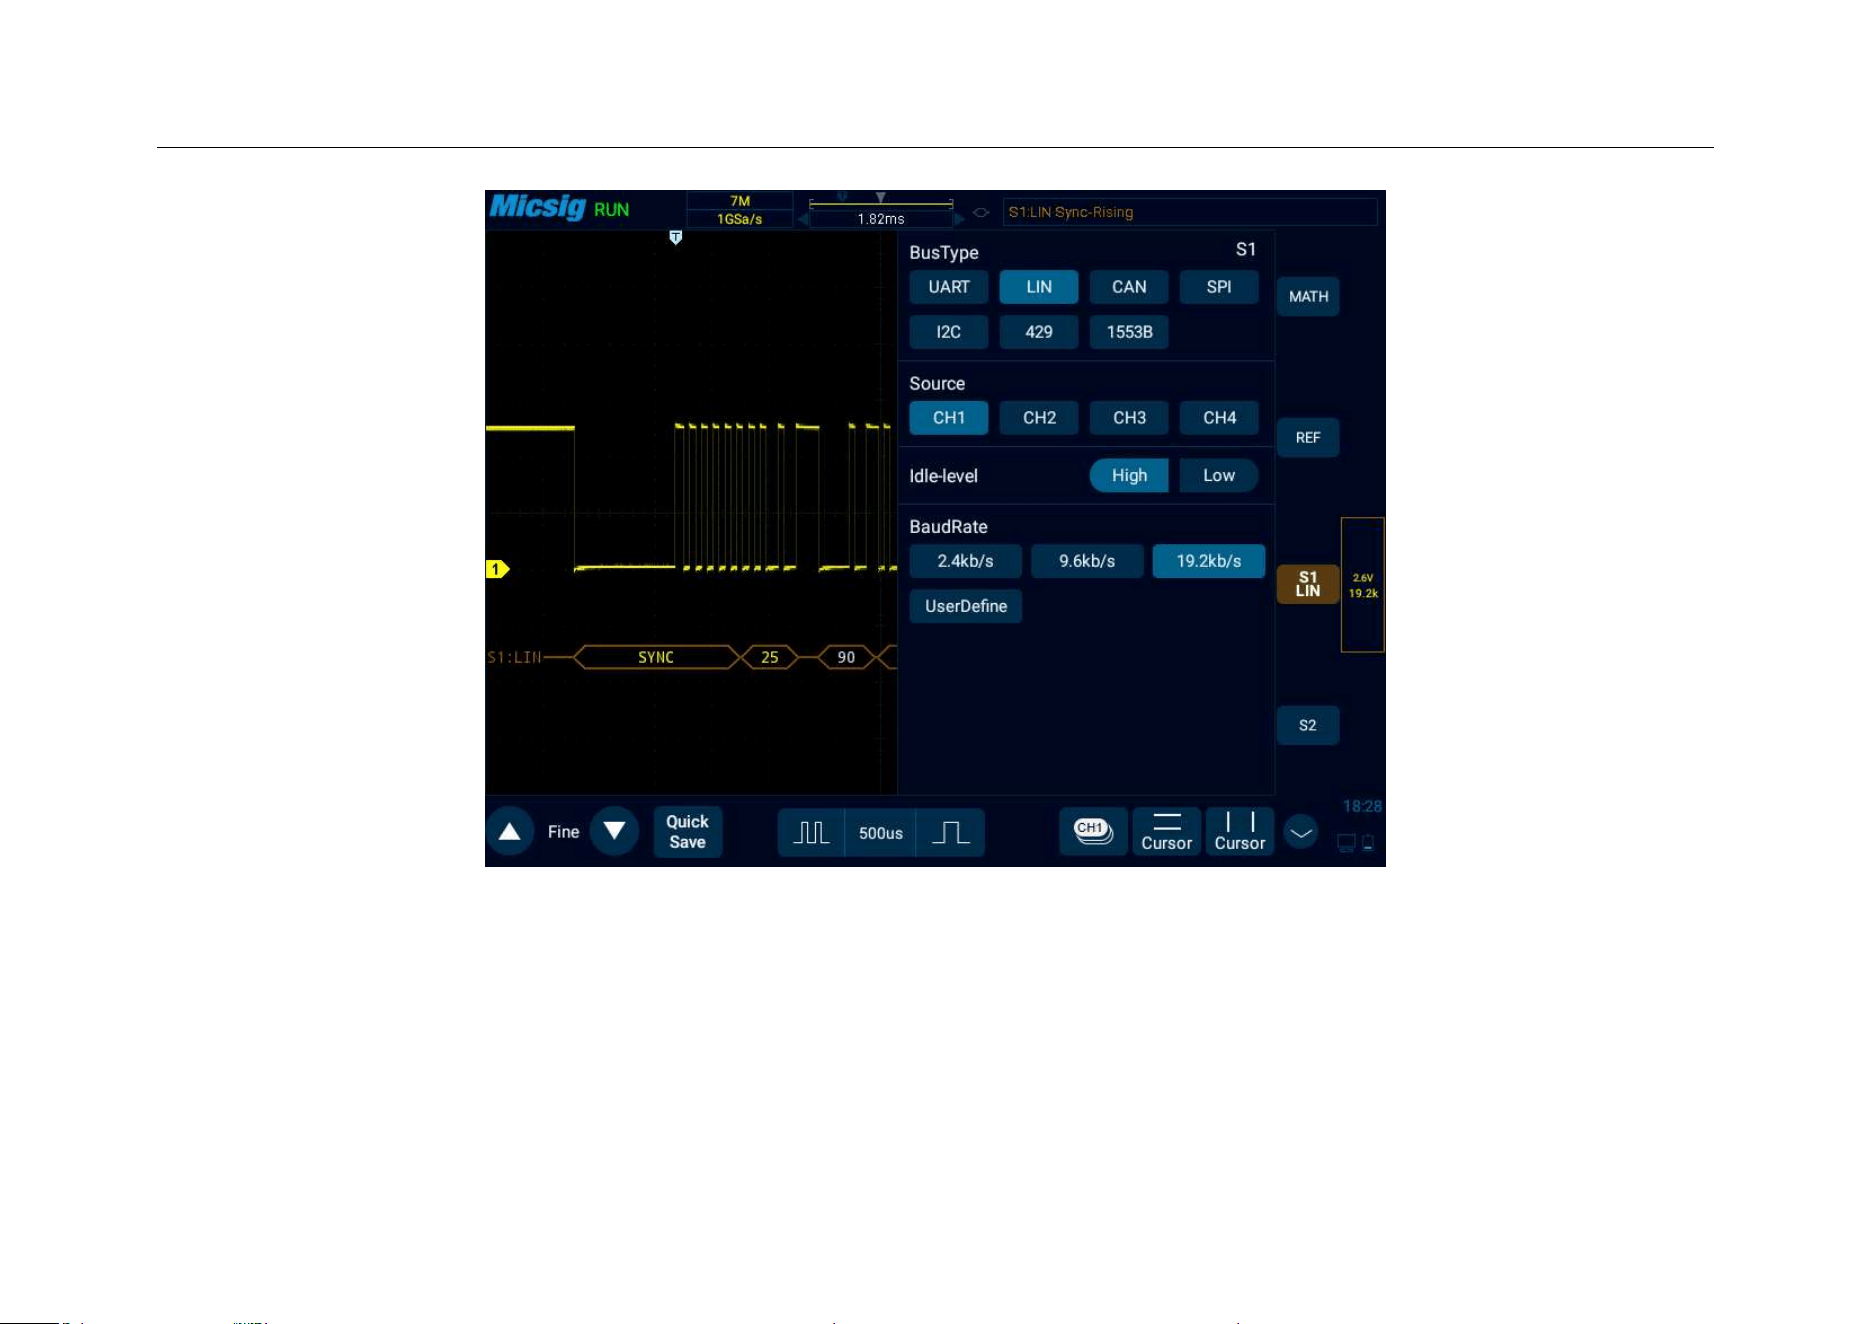Viewport: 1872px width, 1324px height.
Task: Move trigger position right arrow
Action: tap(959, 219)
